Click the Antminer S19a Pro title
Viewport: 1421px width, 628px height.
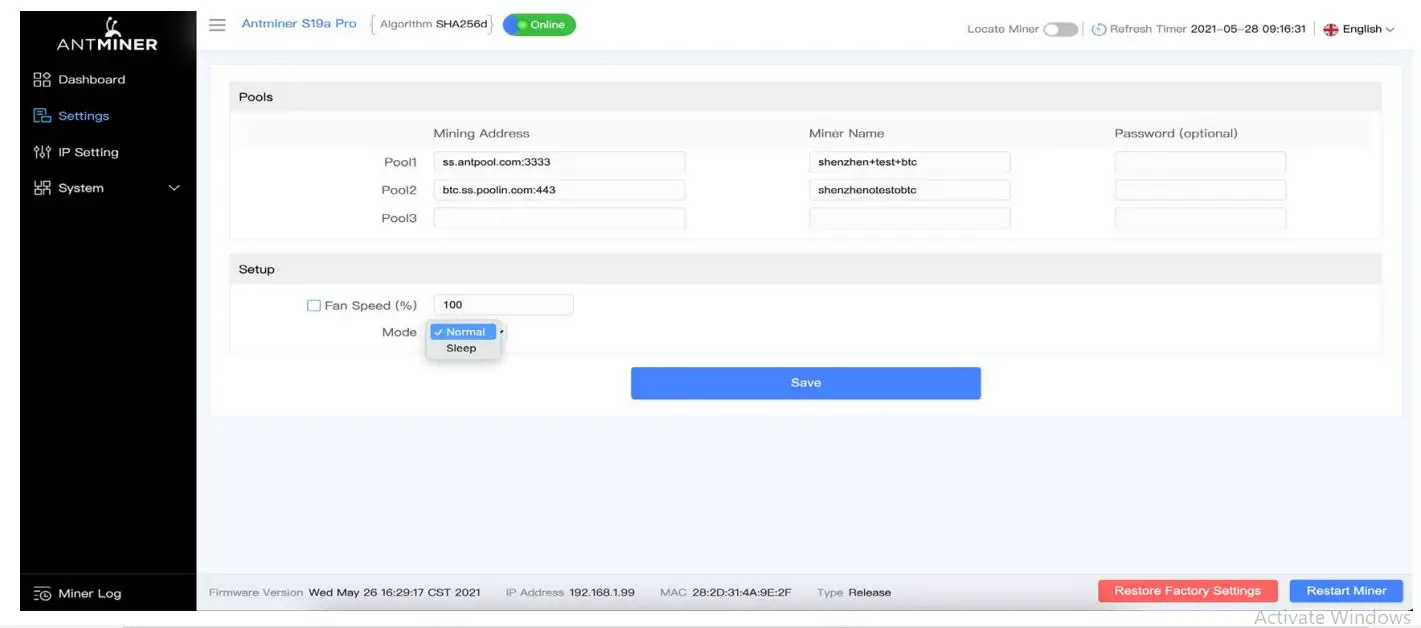[x=299, y=24]
